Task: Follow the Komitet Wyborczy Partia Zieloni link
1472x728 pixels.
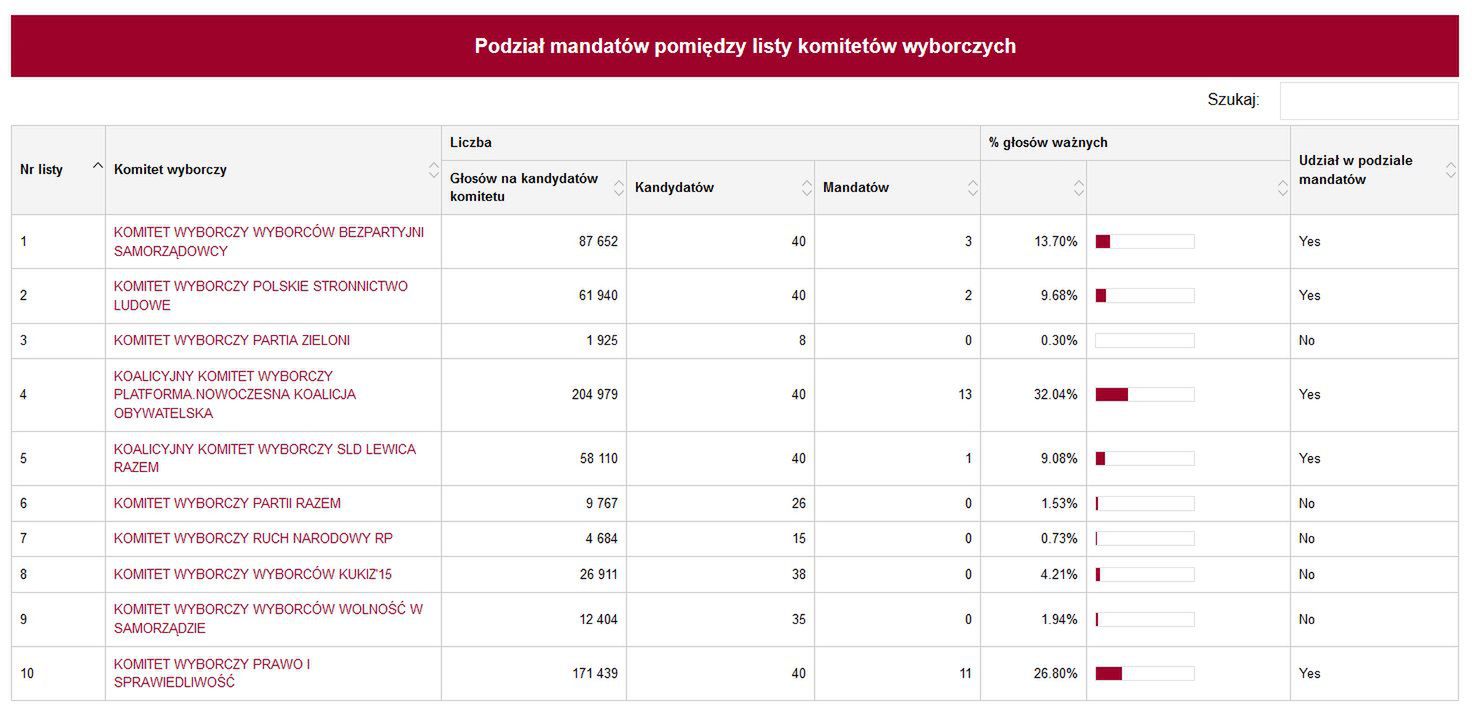Action: pyautogui.click(x=232, y=340)
